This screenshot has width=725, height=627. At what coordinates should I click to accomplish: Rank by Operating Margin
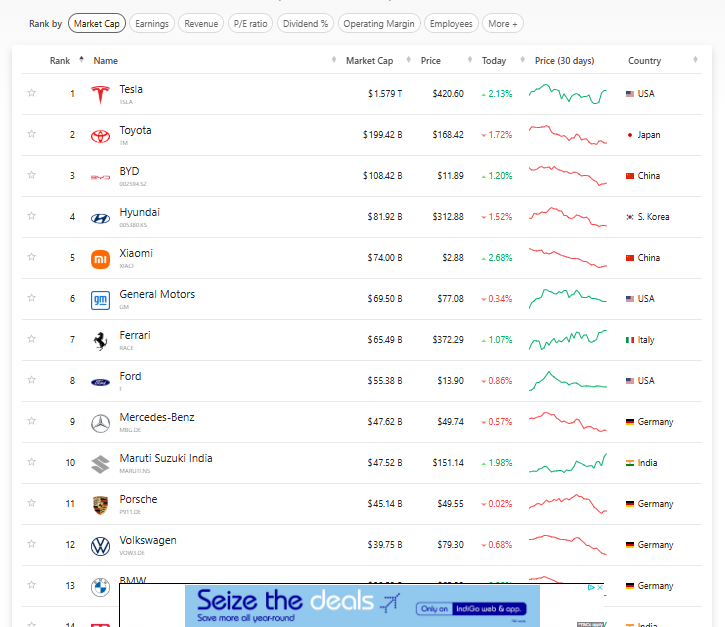379,24
